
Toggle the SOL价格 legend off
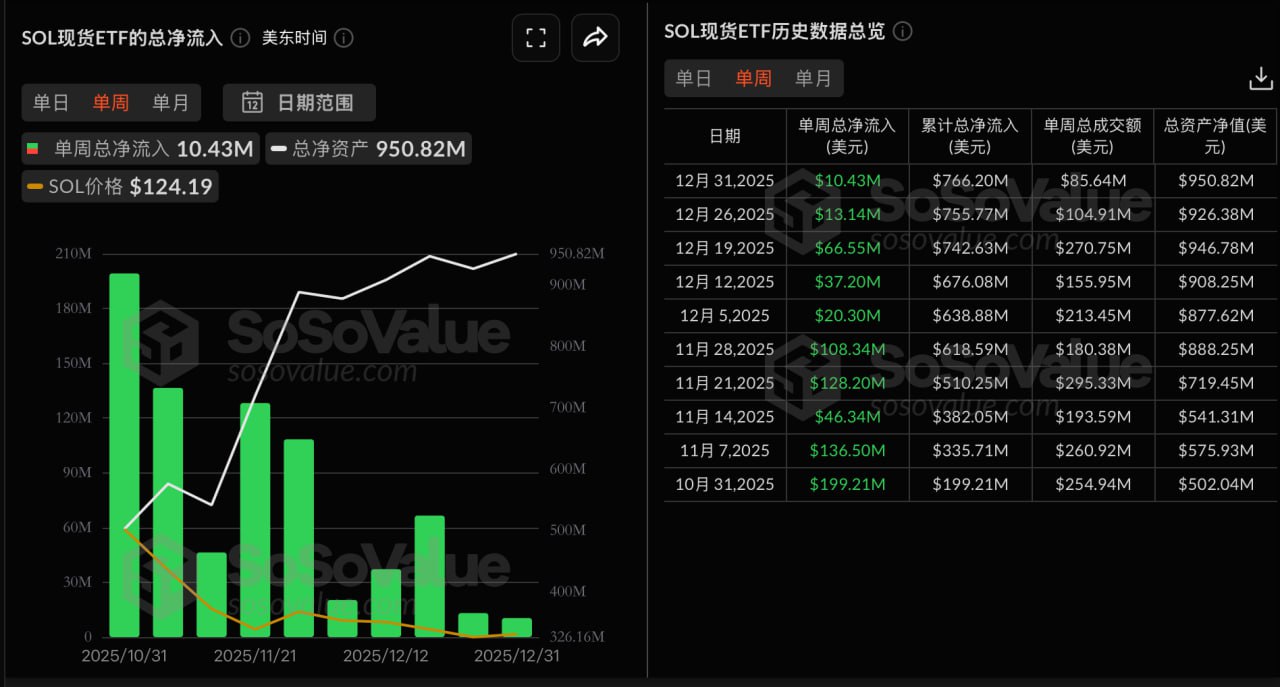point(119,186)
